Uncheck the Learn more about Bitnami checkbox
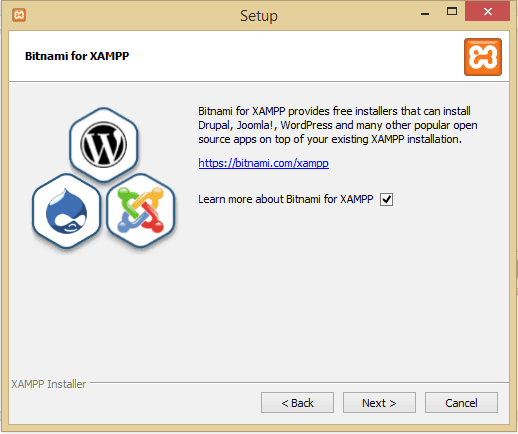 click(386, 199)
